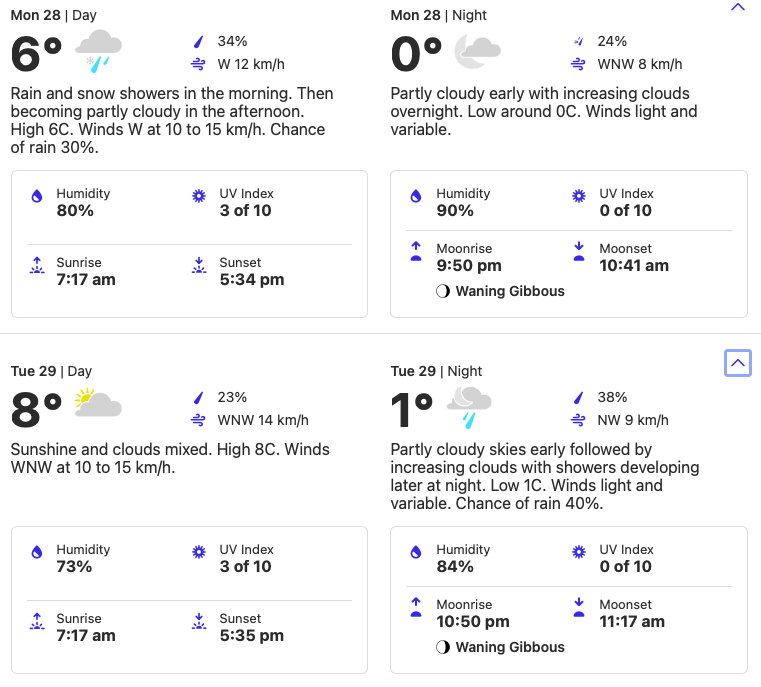Click the Tue 29 night moonset icon

click(x=579, y=608)
